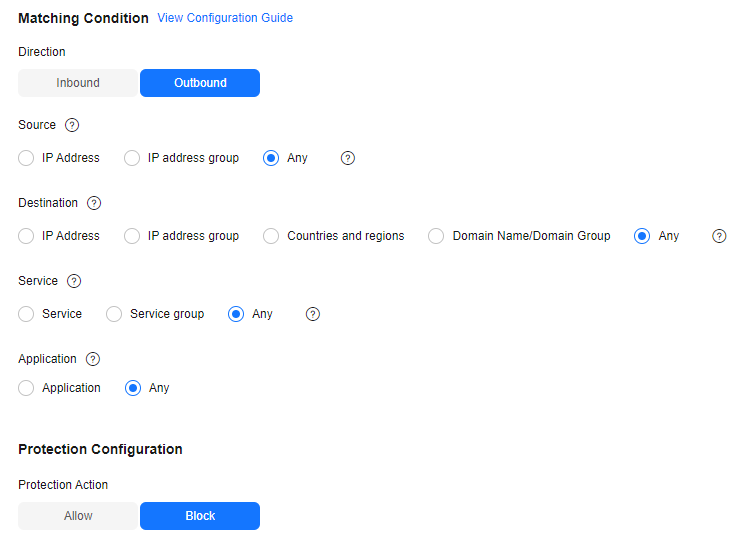The image size is (752, 541).
Task: Select IP Address radio under Destination
Action: [x=27, y=236]
